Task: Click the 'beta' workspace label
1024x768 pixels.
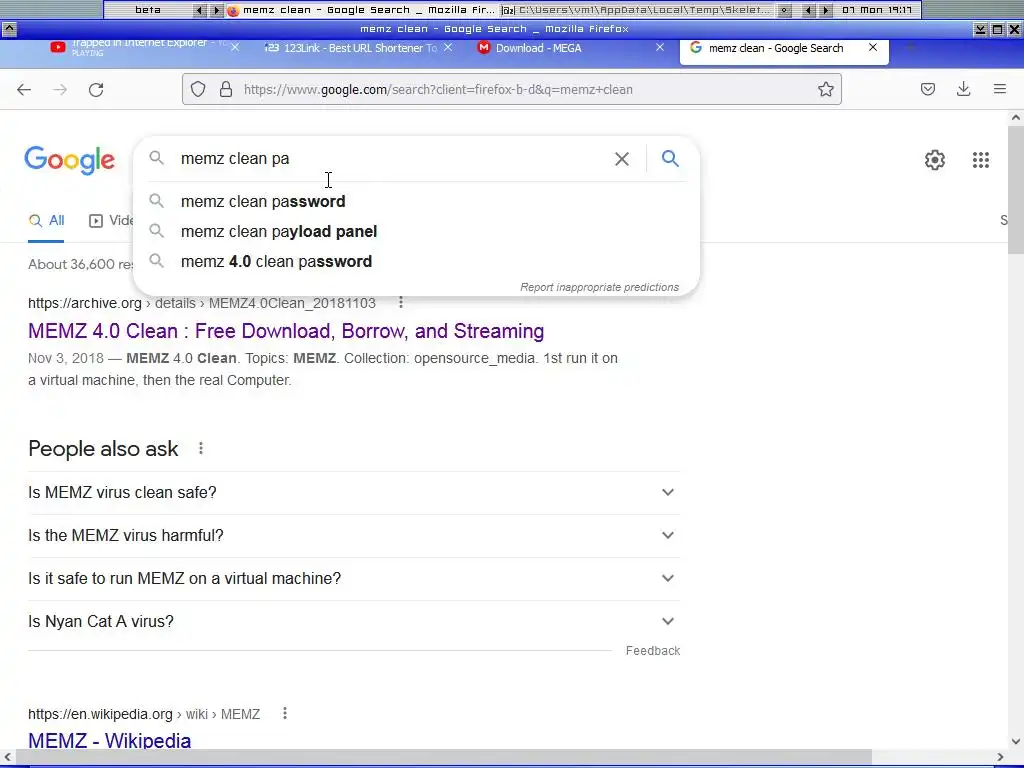Action: point(148,10)
